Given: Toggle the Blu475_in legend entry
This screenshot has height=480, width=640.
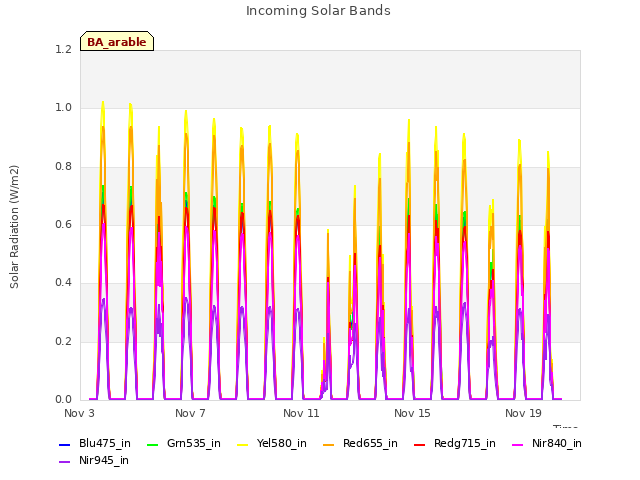Looking at the screenshot, I should [95, 444].
